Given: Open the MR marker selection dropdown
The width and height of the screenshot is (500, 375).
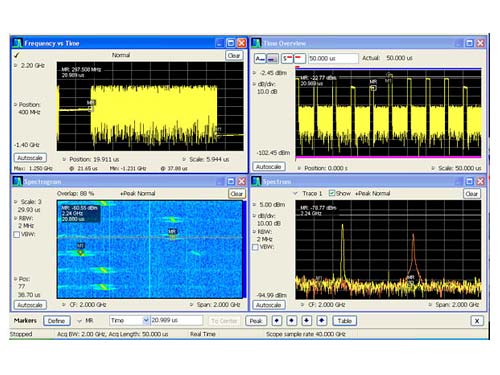Looking at the screenshot, I should (79, 321).
